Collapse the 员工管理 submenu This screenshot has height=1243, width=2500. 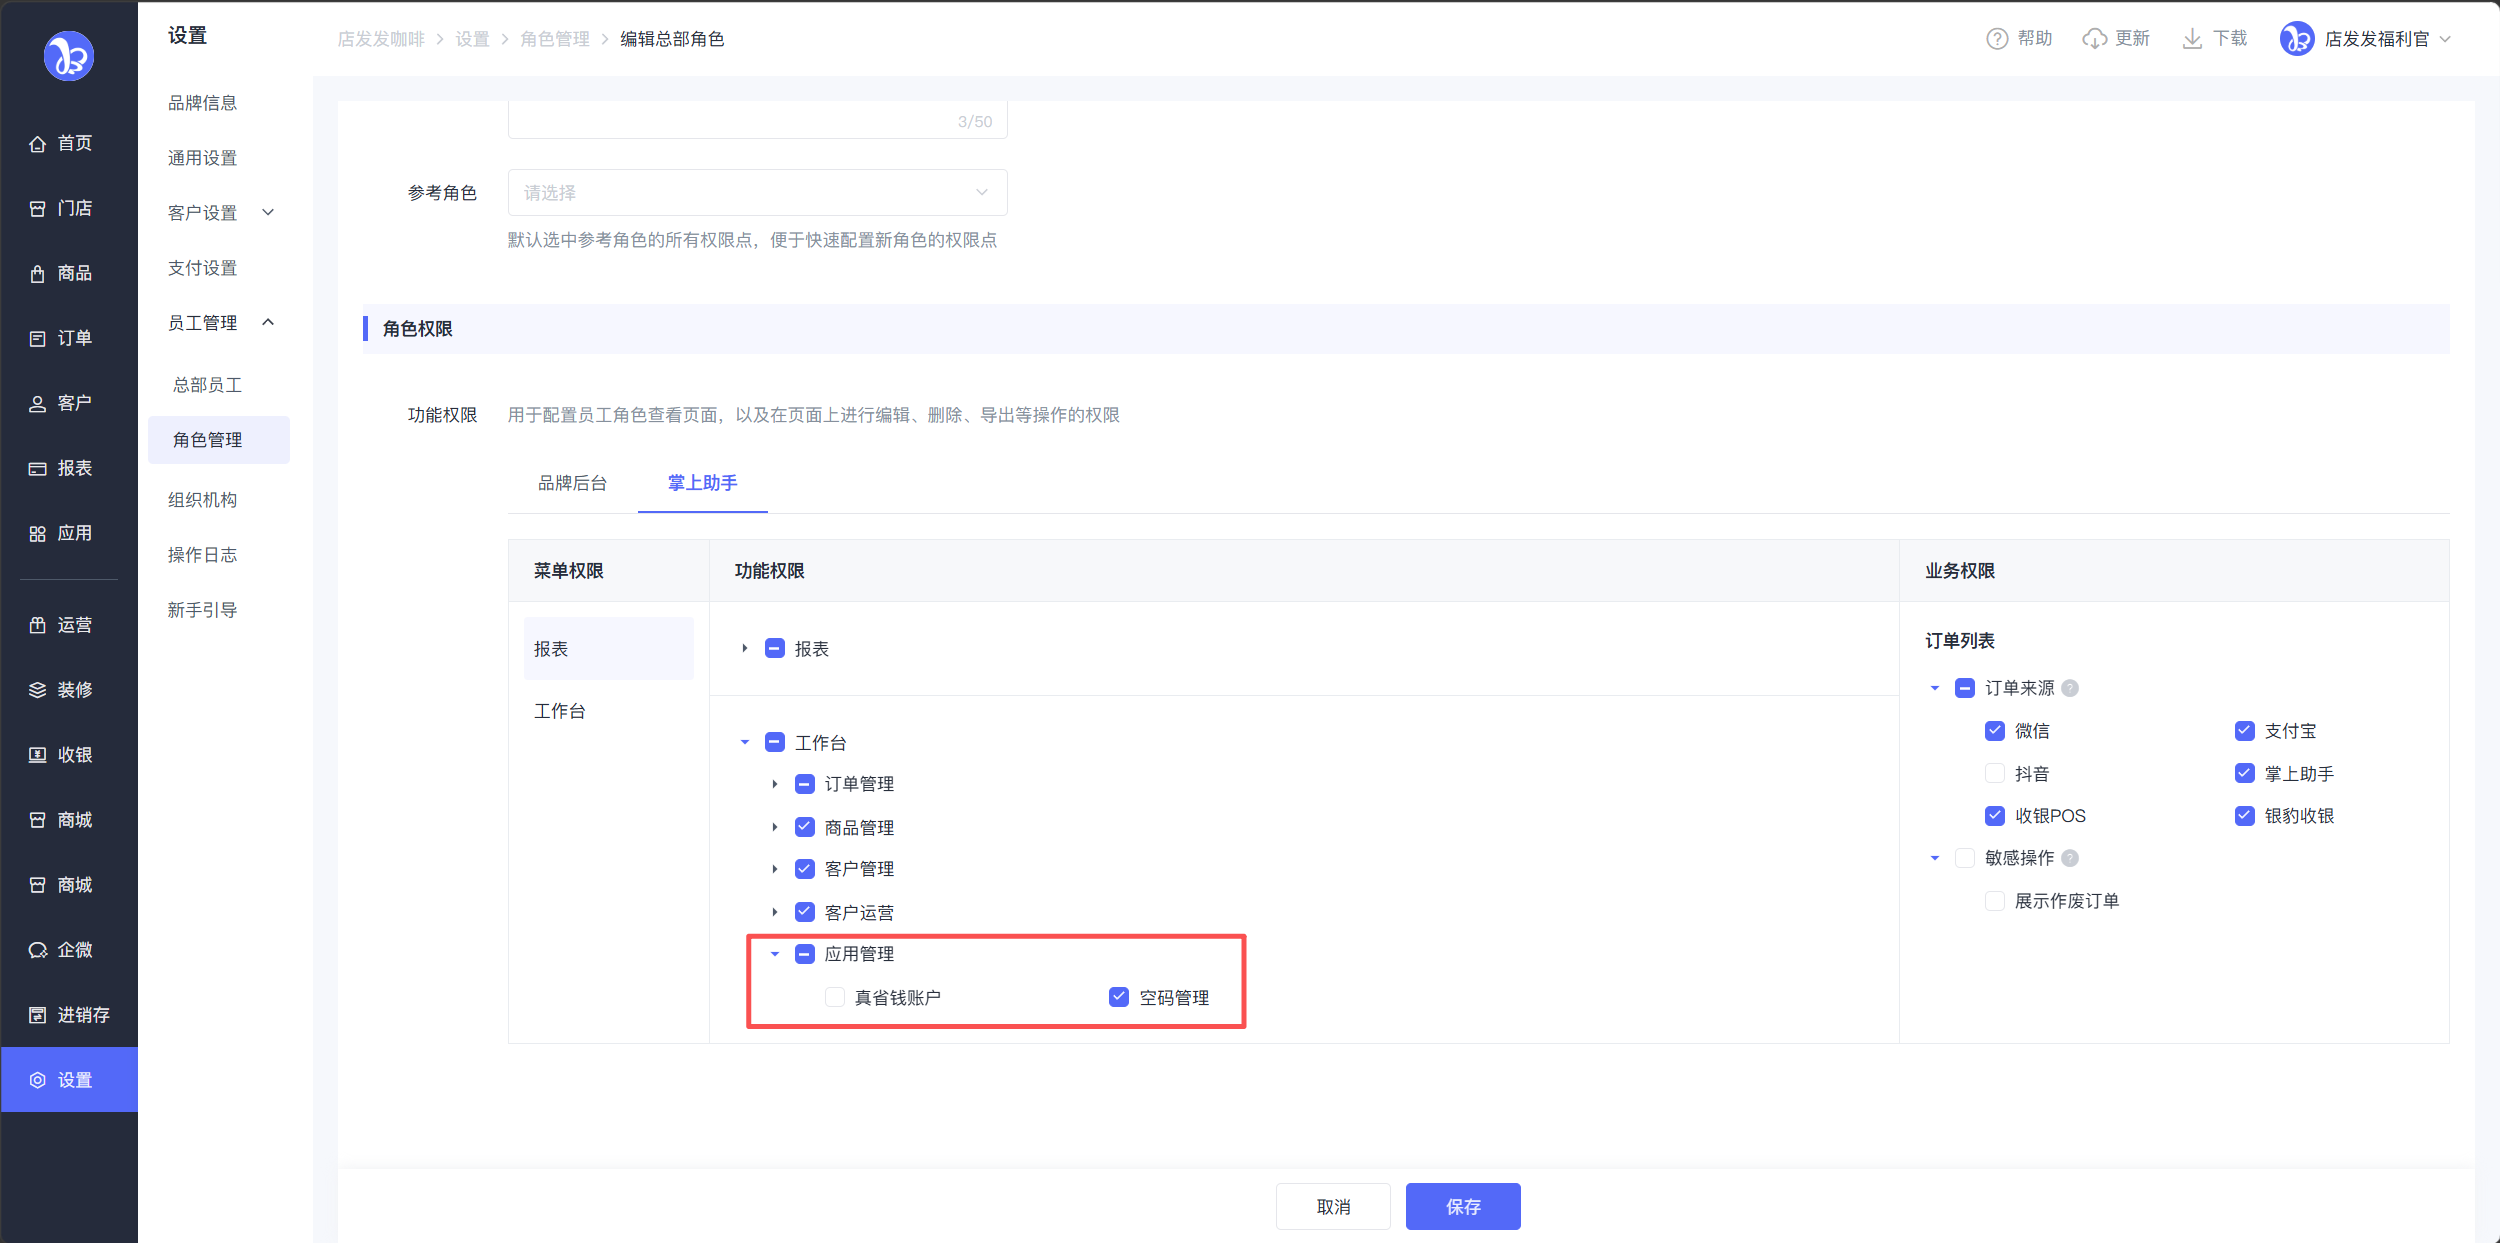tap(268, 322)
